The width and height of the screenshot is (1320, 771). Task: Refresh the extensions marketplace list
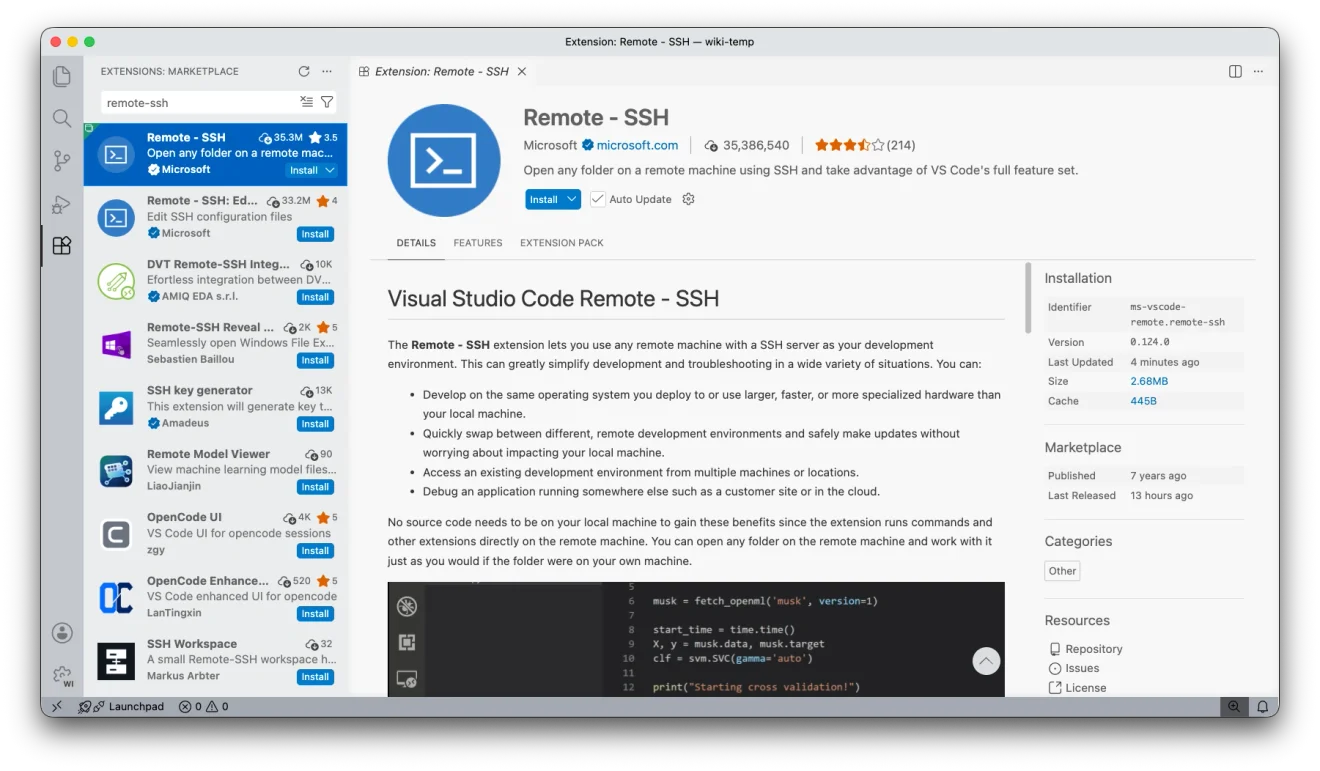304,71
